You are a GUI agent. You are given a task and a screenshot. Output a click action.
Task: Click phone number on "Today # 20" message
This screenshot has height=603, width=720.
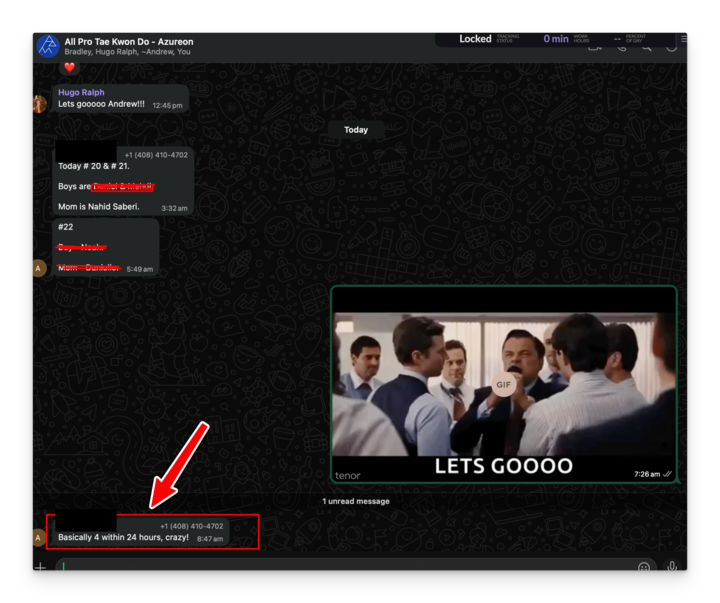click(156, 155)
